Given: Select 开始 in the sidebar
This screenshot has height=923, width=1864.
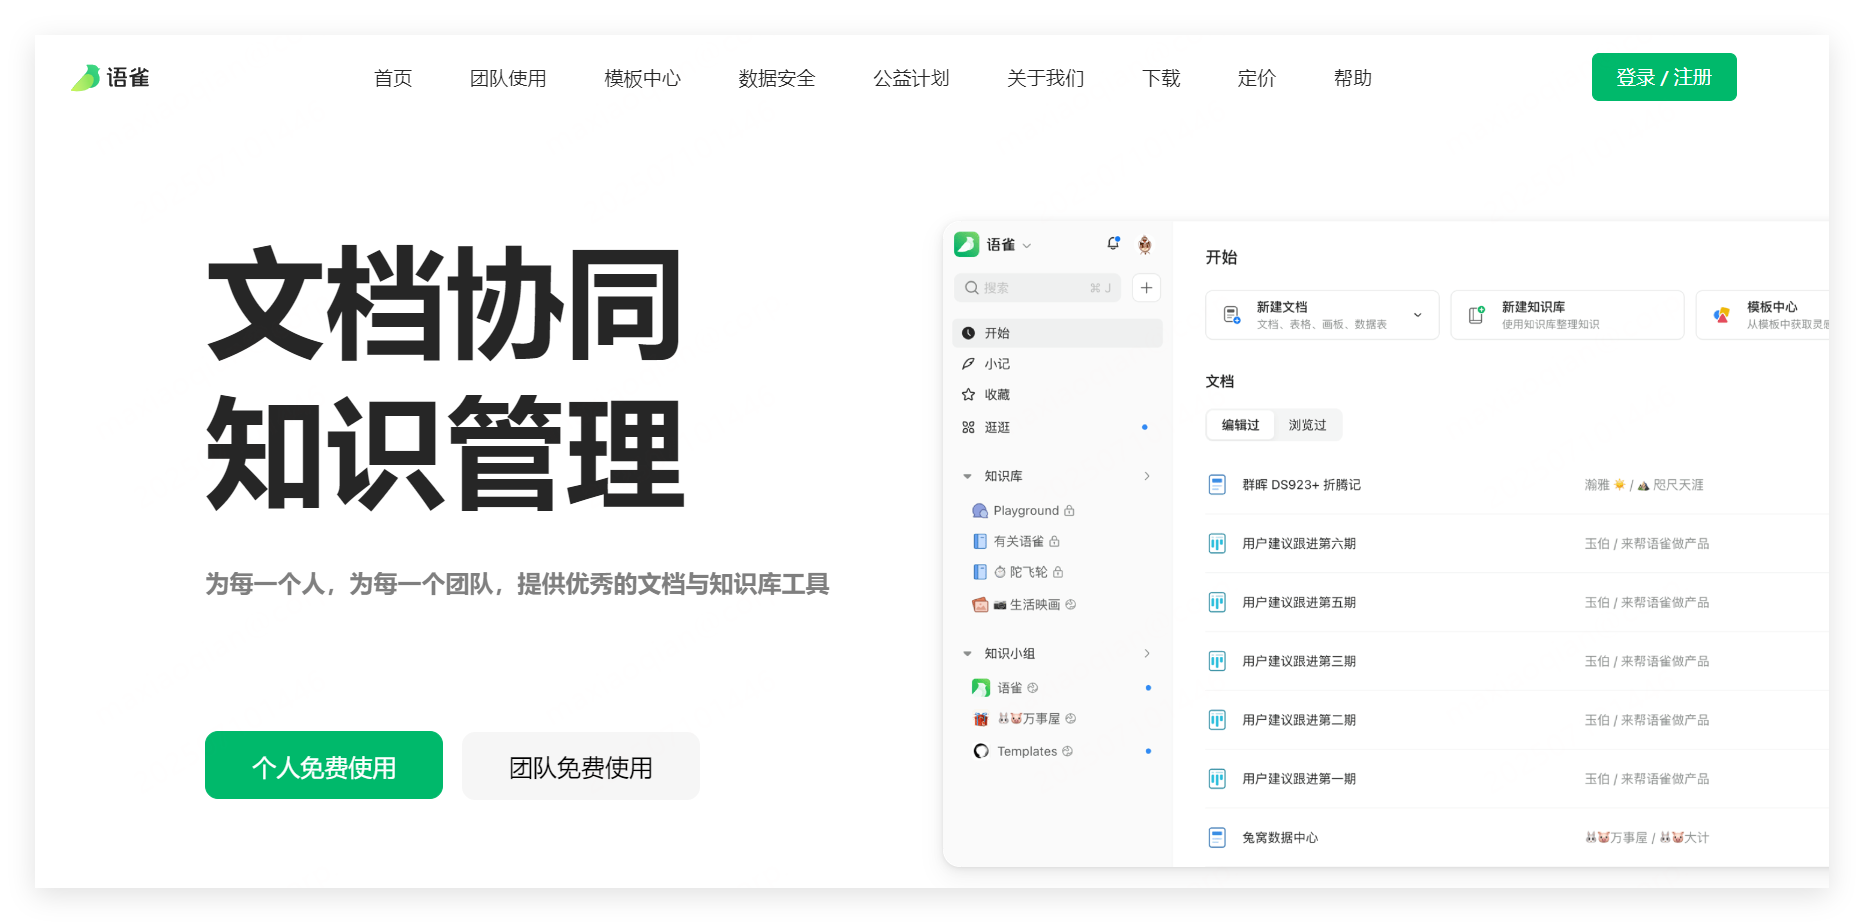Looking at the screenshot, I should click(x=1058, y=333).
